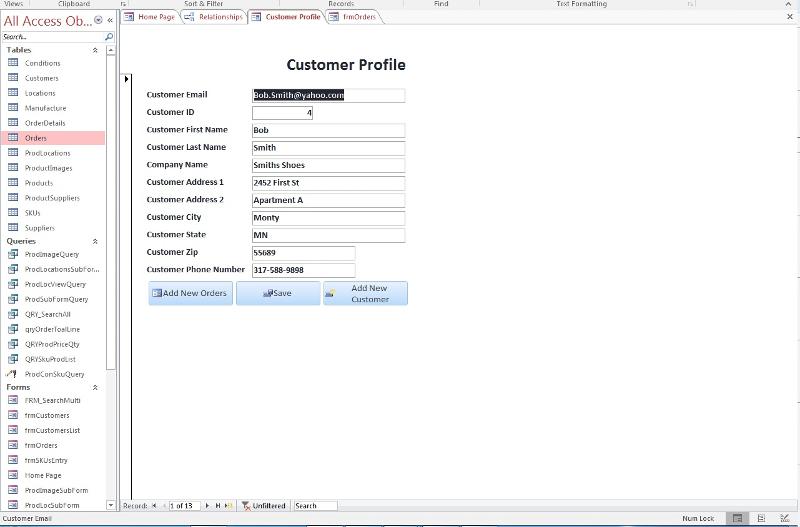Click the Save button
800x527 pixels.
pos(278,293)
